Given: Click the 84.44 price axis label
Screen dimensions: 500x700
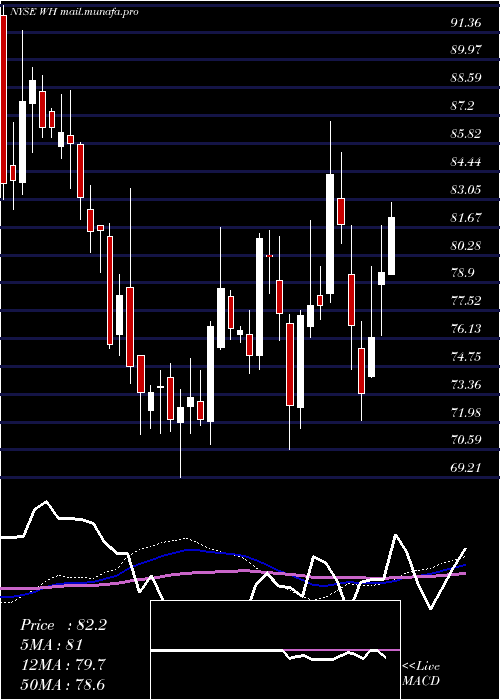Looking at the screenshot, I should (x=466, y=162).
